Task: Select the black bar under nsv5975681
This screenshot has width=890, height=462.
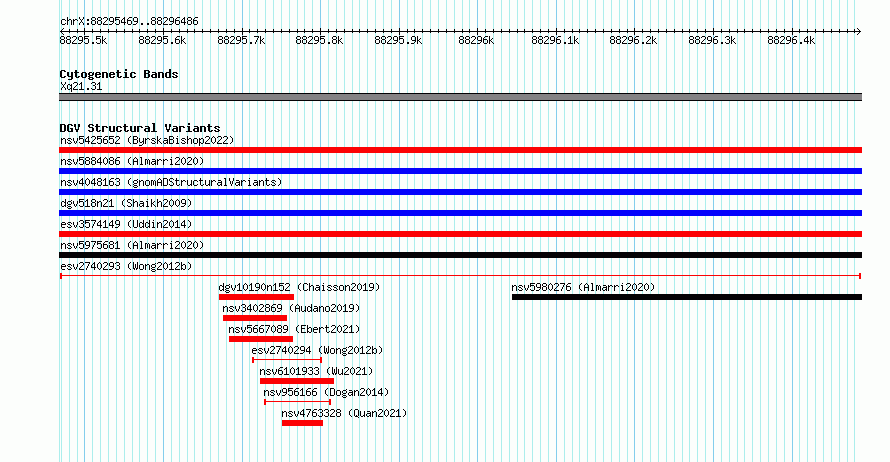Action: click(x=460, y=255)
